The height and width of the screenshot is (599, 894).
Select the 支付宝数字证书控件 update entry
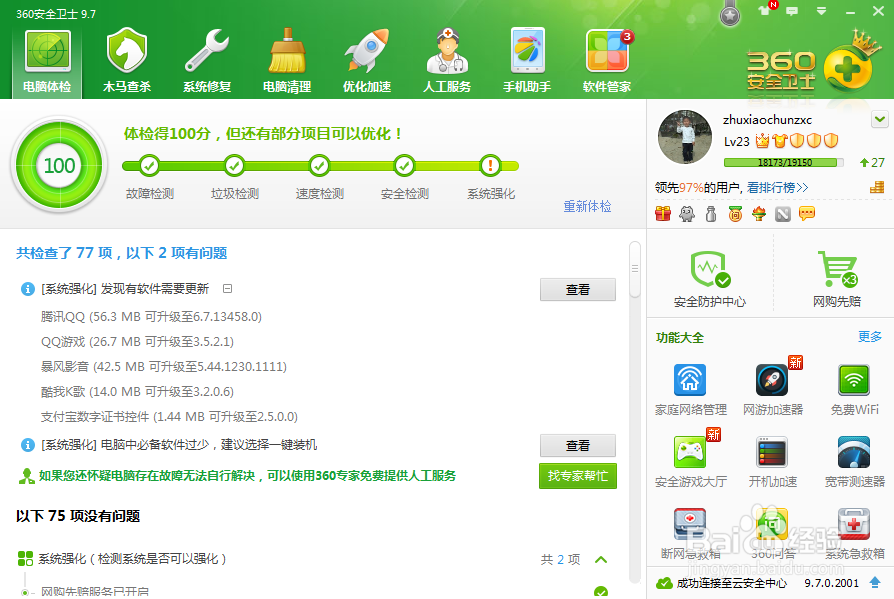(x=169, y=417)
